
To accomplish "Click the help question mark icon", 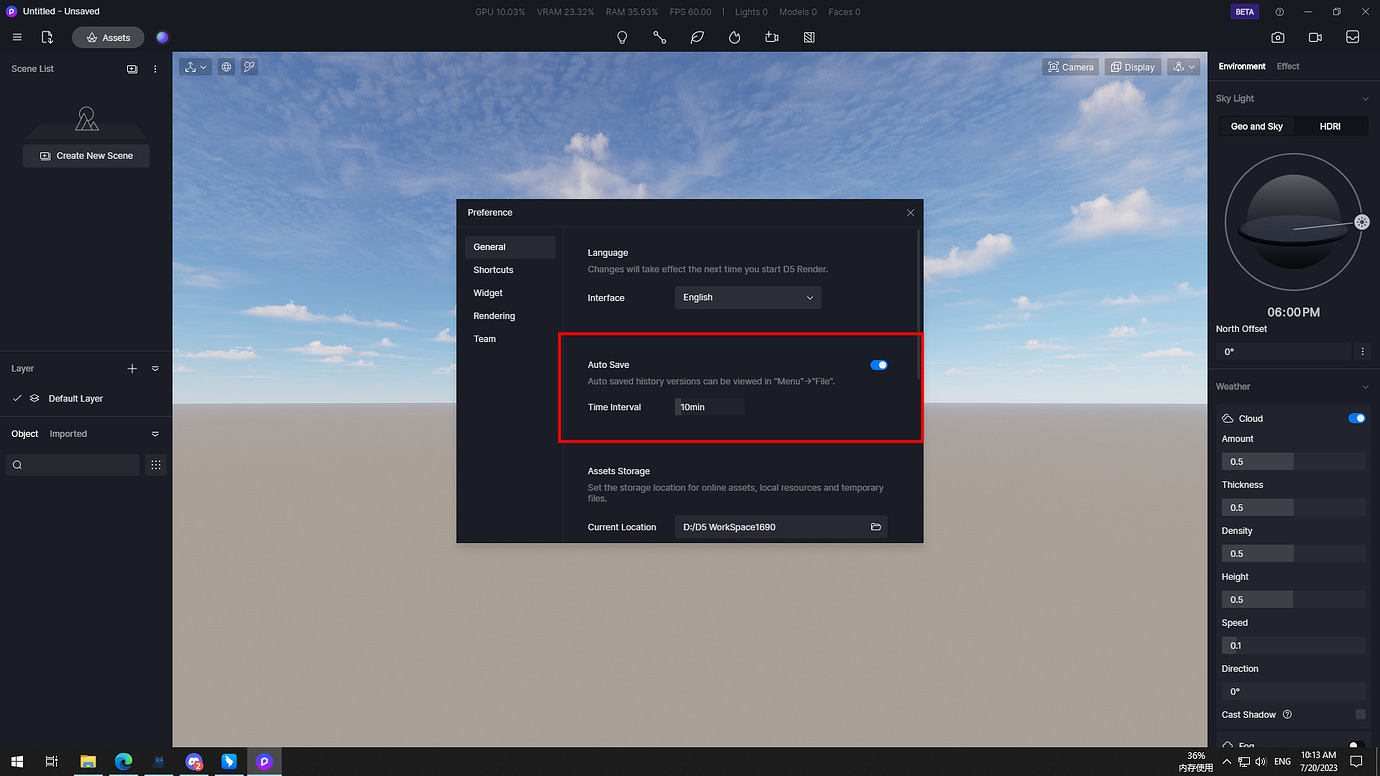I will point(1280,12).
